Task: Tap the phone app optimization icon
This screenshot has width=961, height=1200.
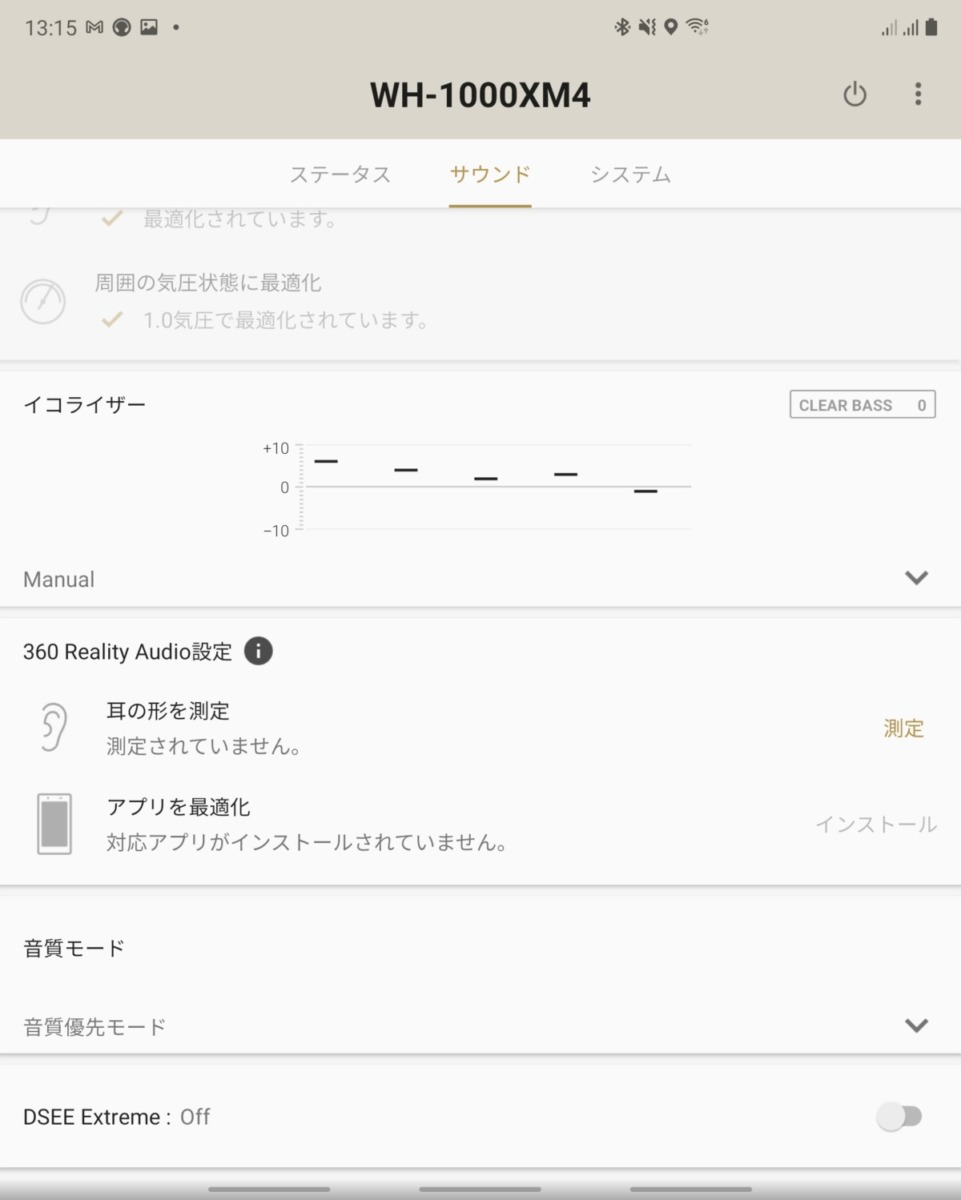Action: pos(54,824)
